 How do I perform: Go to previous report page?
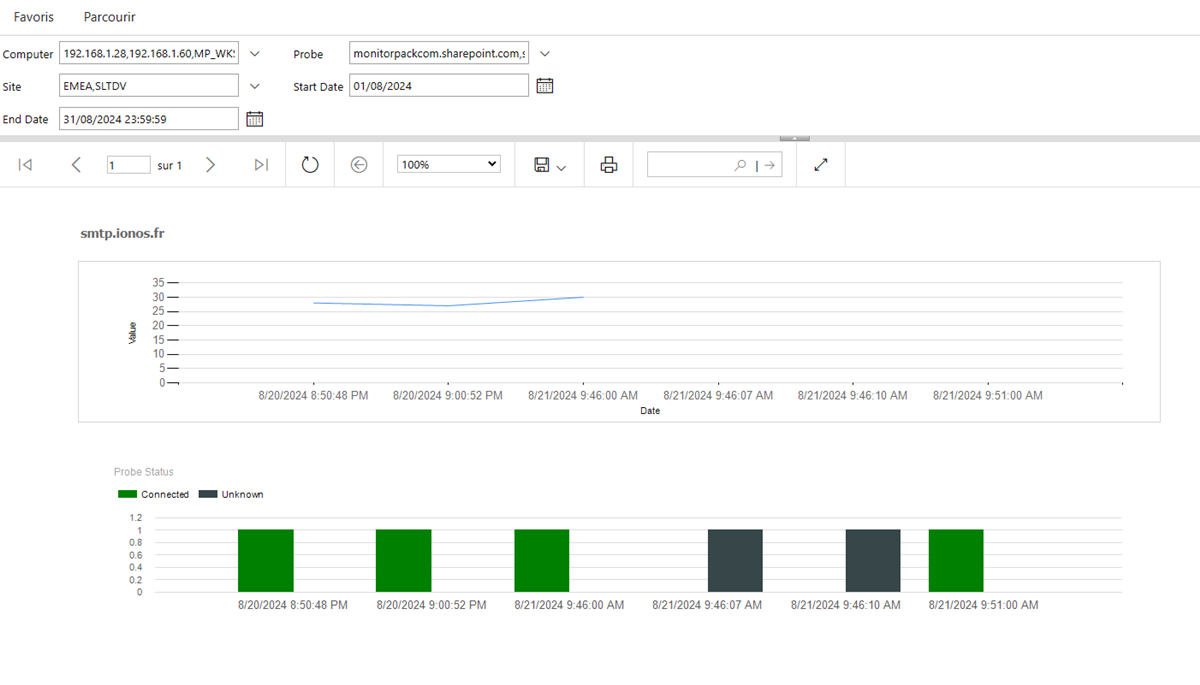tap(76, 165)
